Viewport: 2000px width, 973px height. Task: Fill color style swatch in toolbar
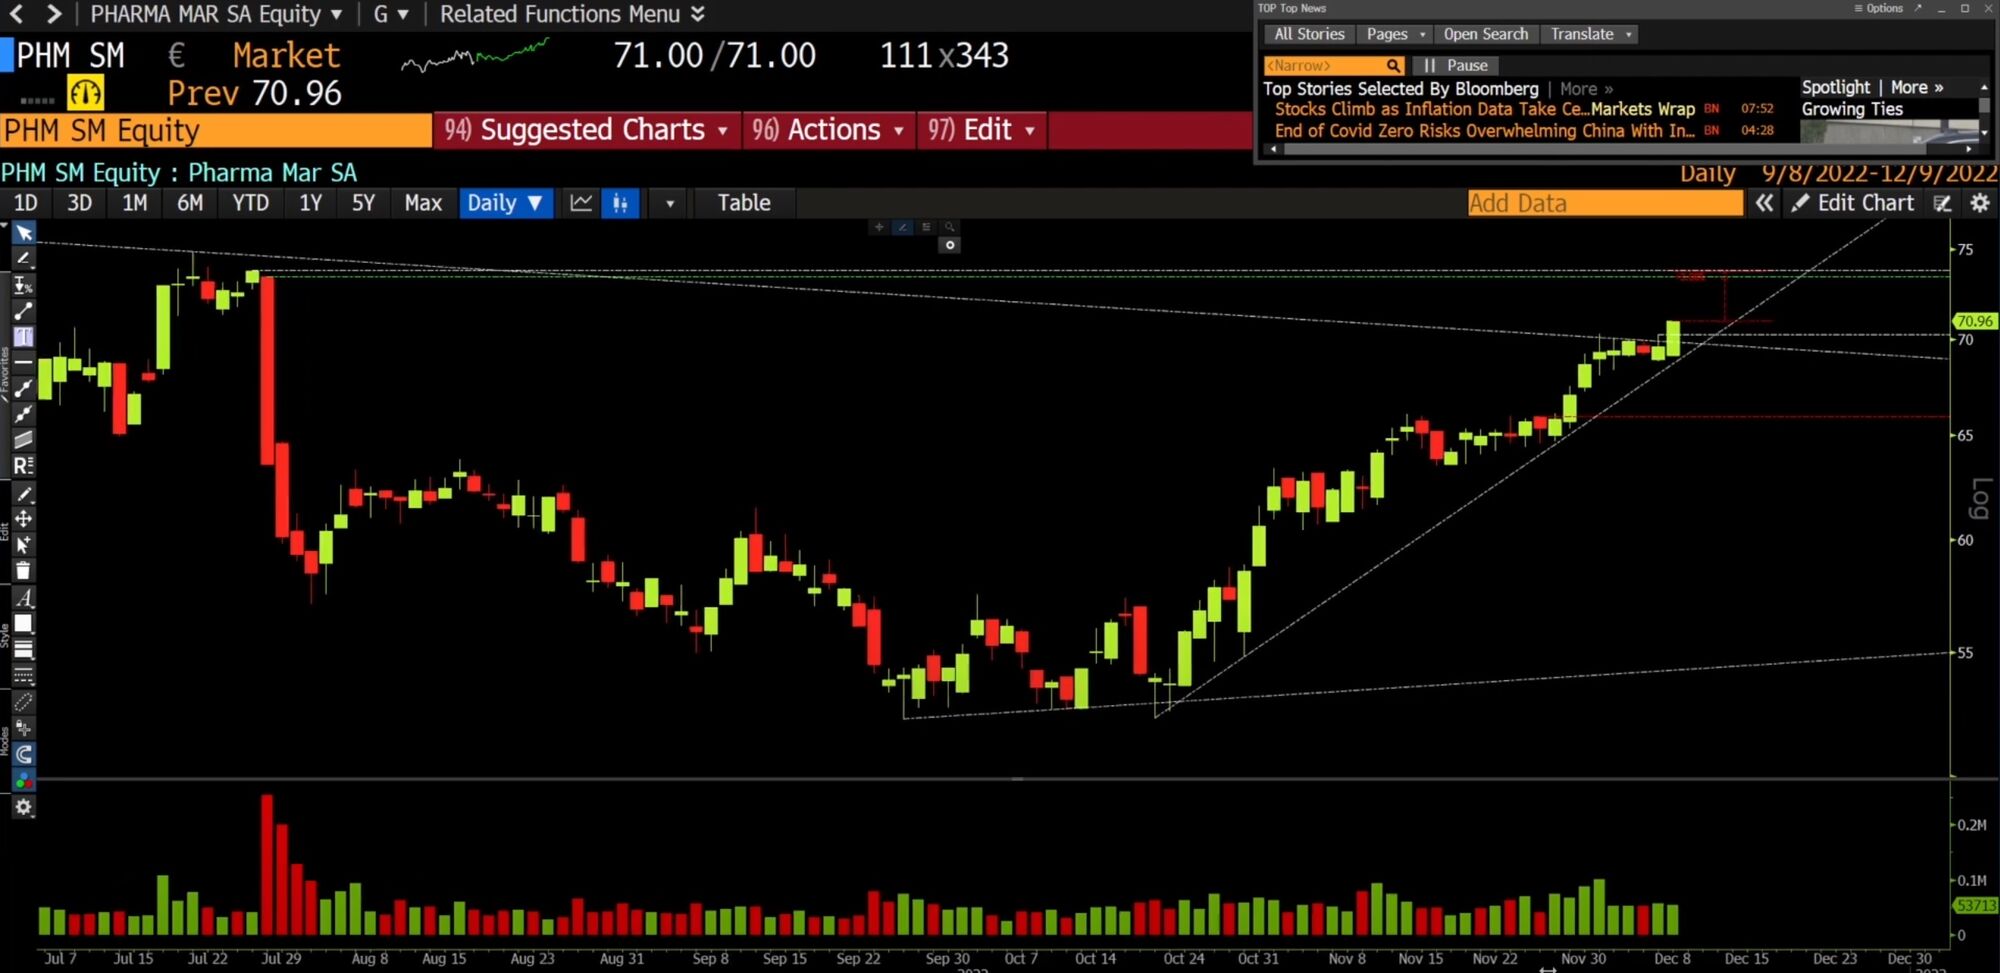point(23,624)
